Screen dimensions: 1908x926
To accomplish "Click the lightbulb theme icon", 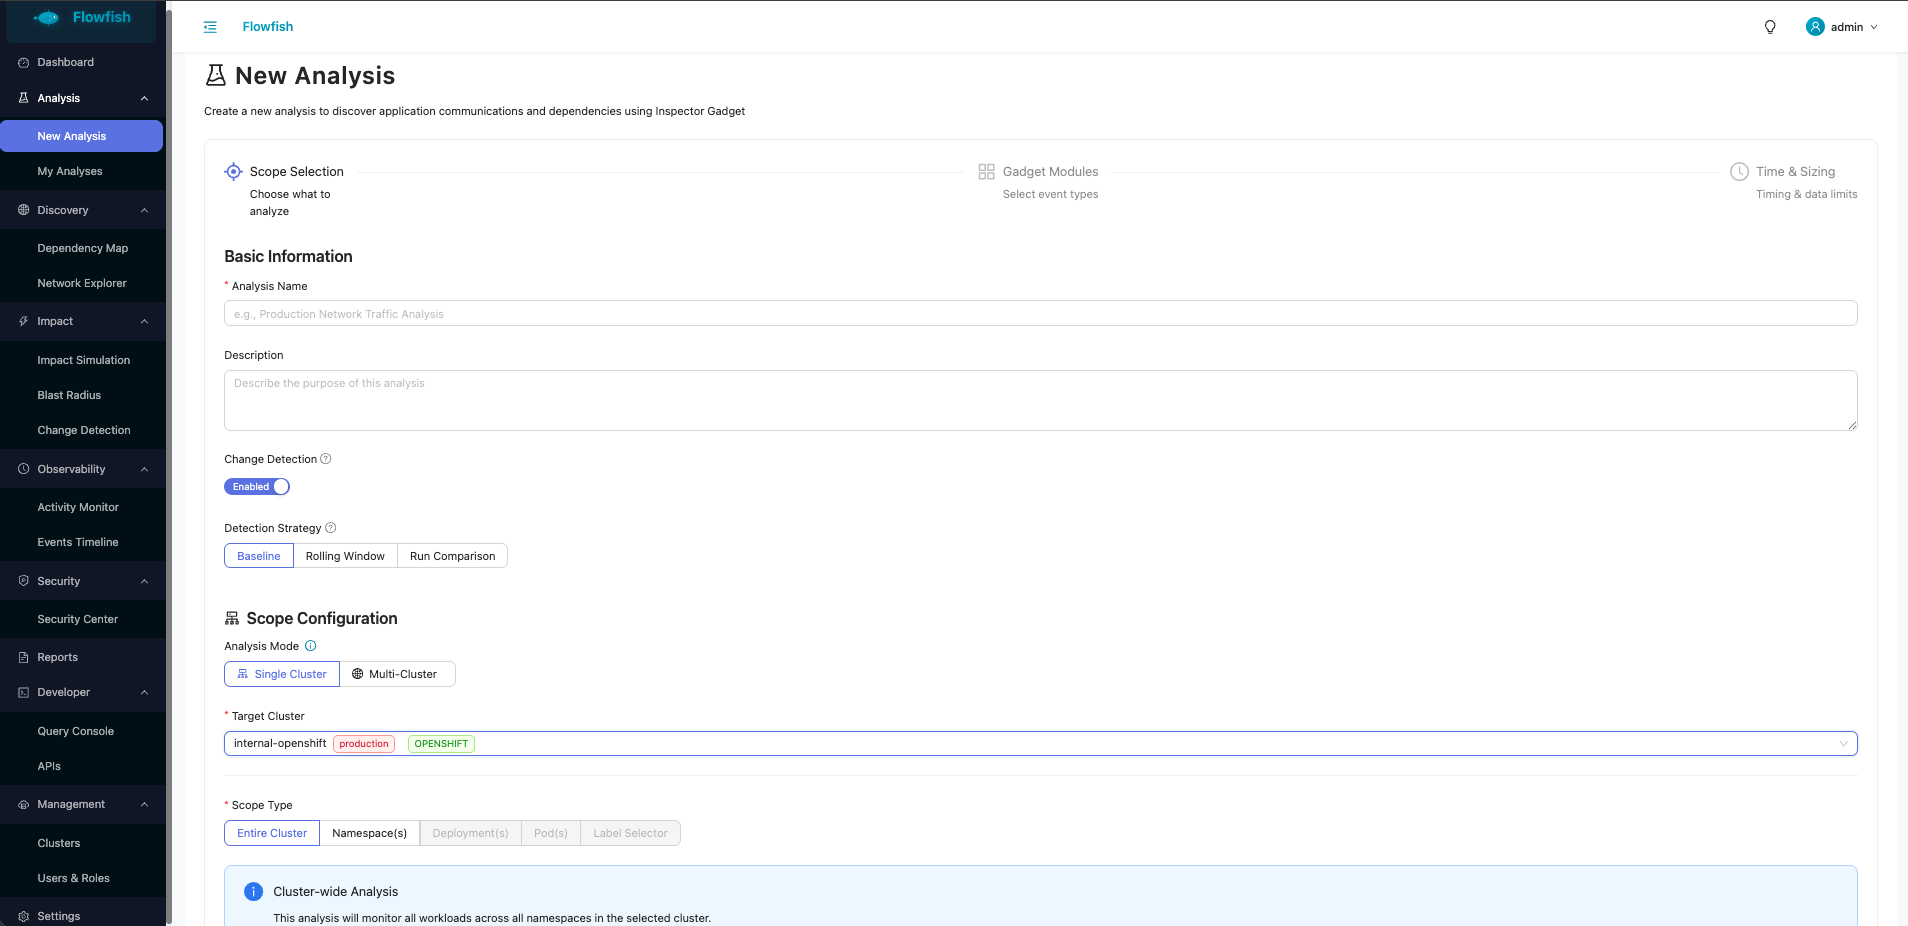I will 1770,27.
